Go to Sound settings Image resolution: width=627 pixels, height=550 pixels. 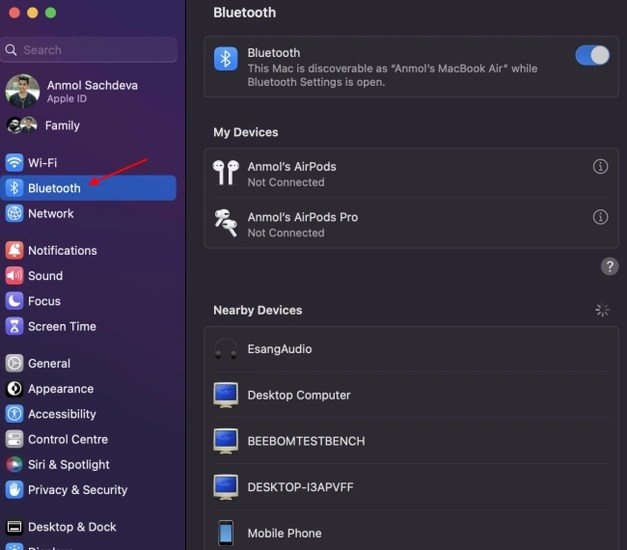88,276
